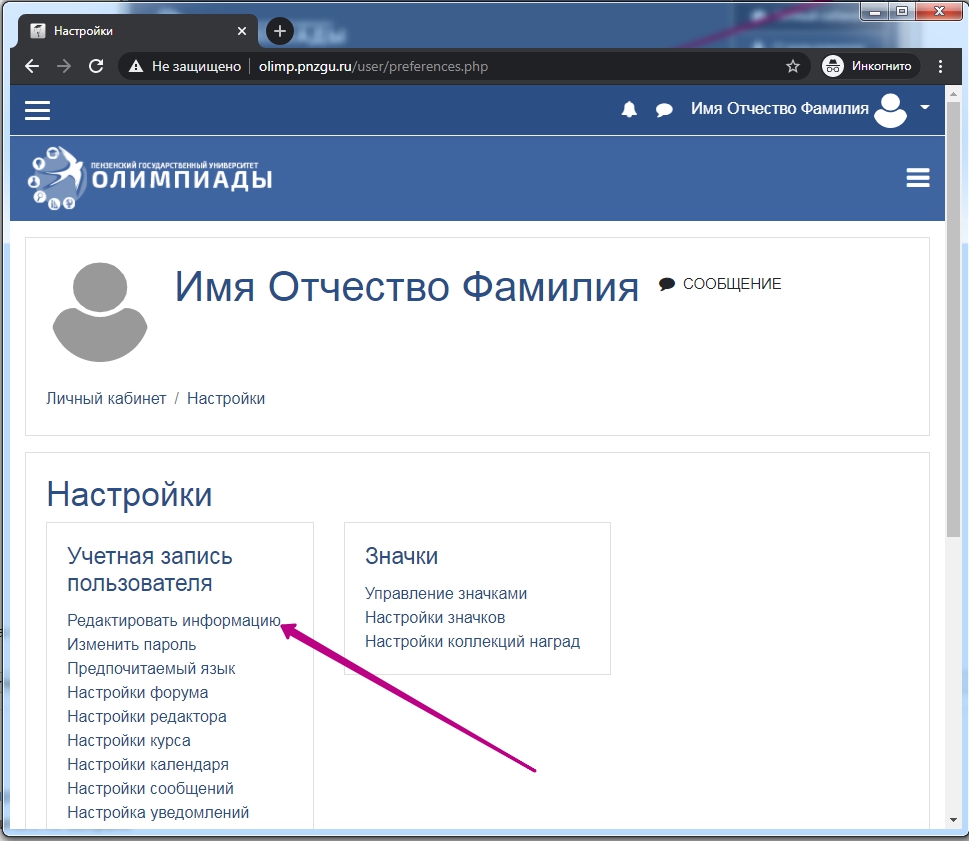
Task: Open a new browser tab
Action: (x=279, y=31)
